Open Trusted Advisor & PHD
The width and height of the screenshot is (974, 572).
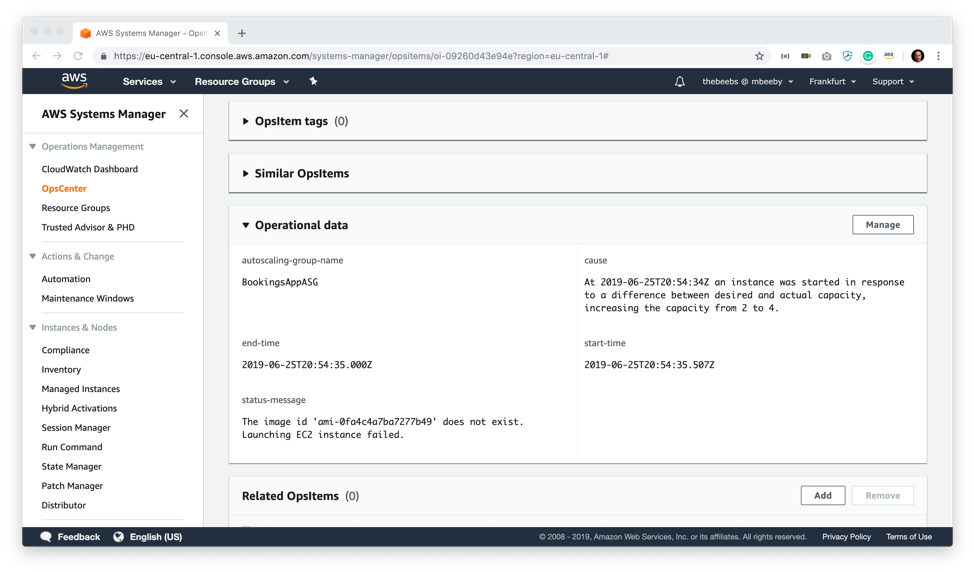[x=88, y=227]
